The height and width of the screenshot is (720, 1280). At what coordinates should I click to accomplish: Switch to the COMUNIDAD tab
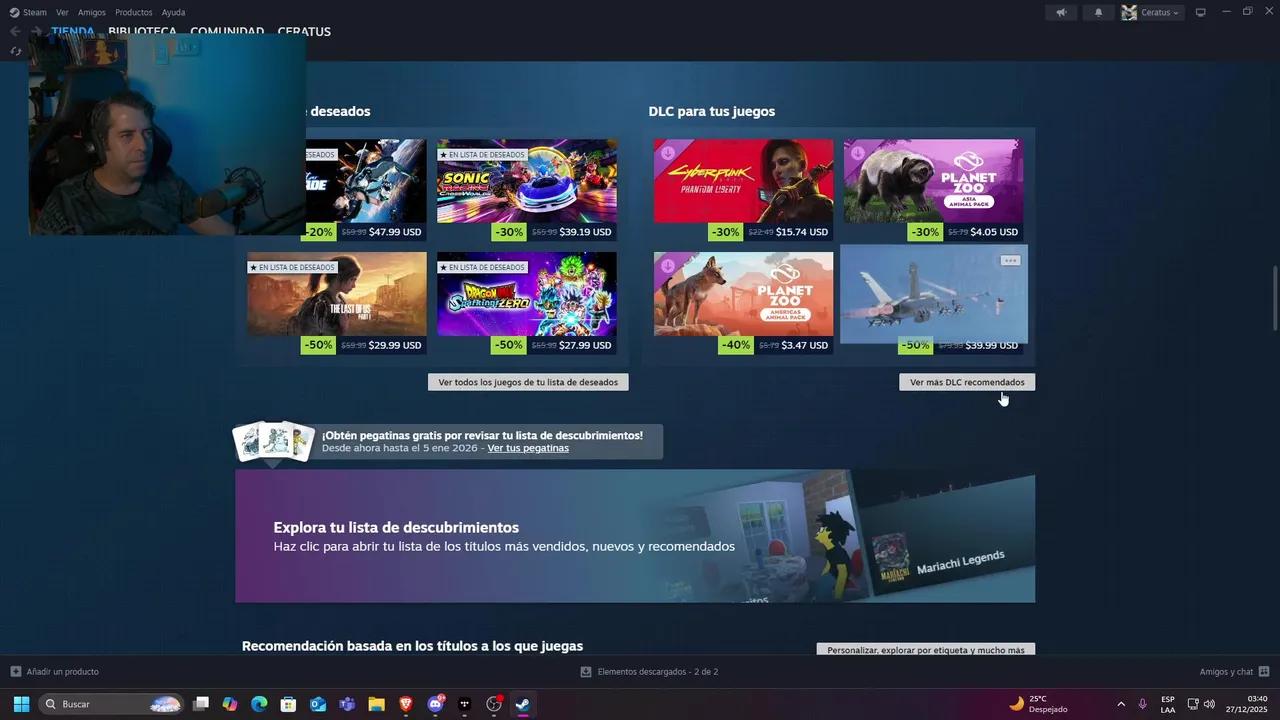pyautogui.click(x=227, y=32)
